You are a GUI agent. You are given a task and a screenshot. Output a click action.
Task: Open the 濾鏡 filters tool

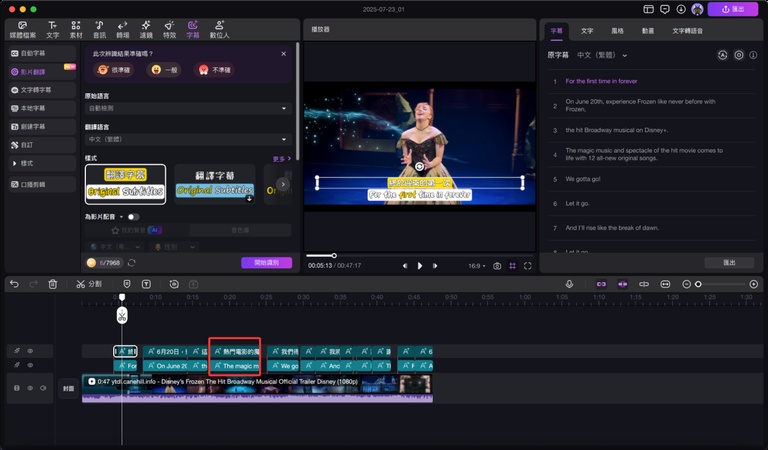coord(146,29)
